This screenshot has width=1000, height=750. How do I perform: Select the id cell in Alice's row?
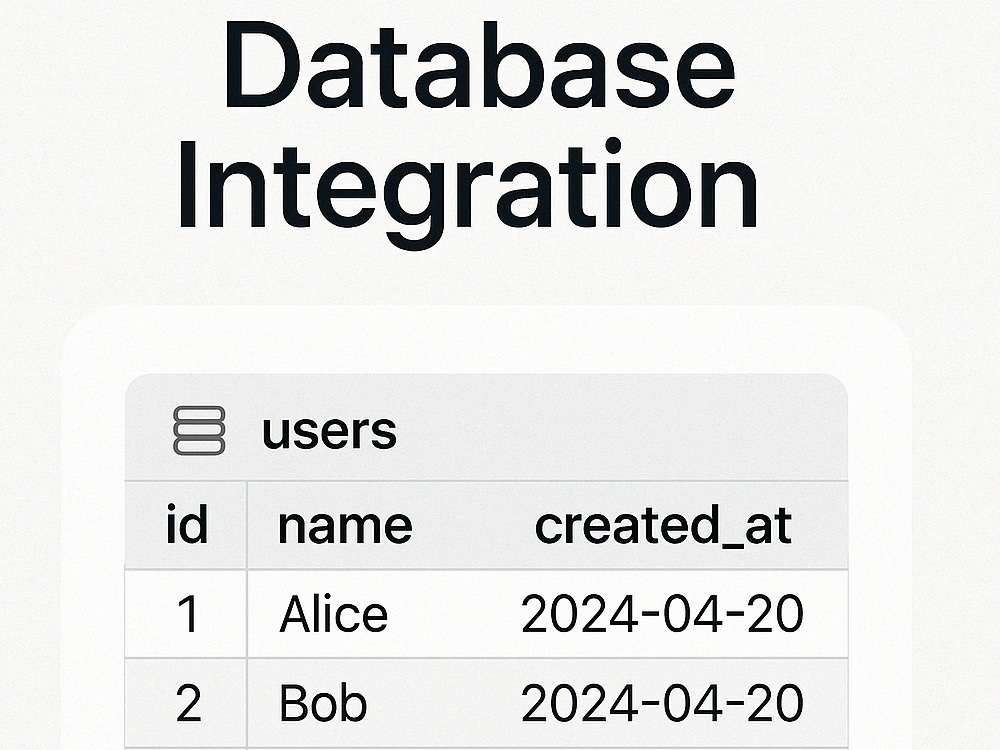point(188,614)
